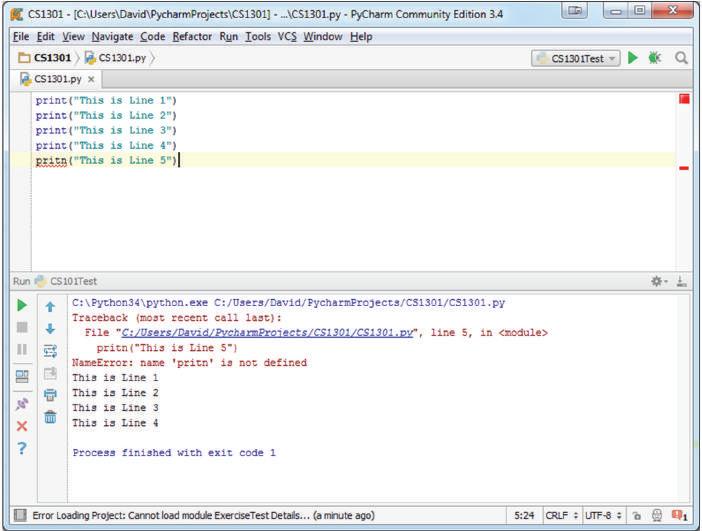Click the up arrow stack trace icon

pos(50,307)
